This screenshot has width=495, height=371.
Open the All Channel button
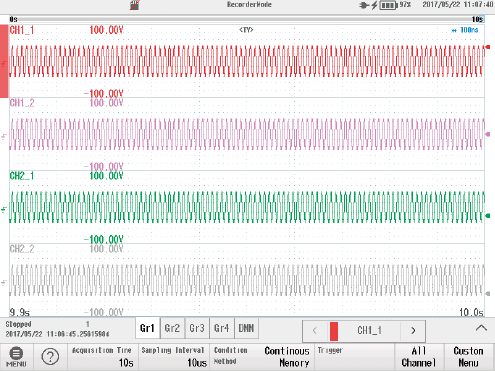419,357
